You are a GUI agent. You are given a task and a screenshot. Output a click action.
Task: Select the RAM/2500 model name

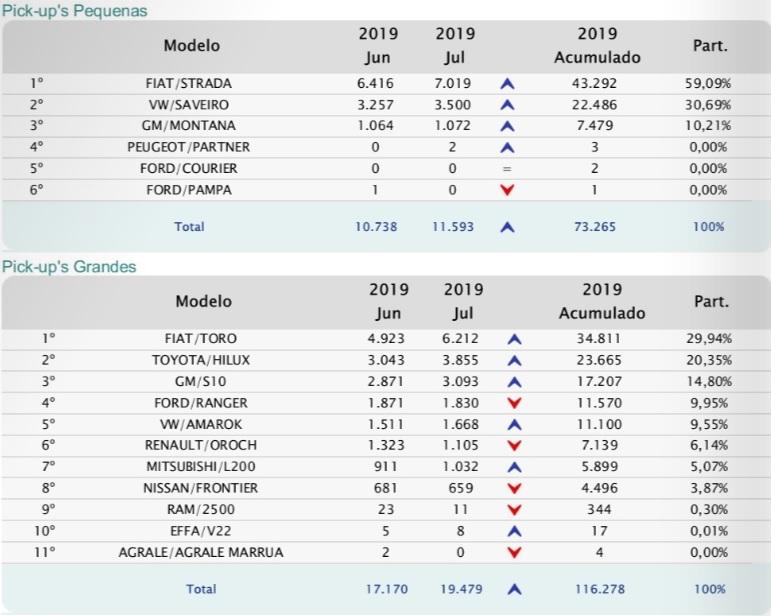pyautogui.click(x=201, y=509)
